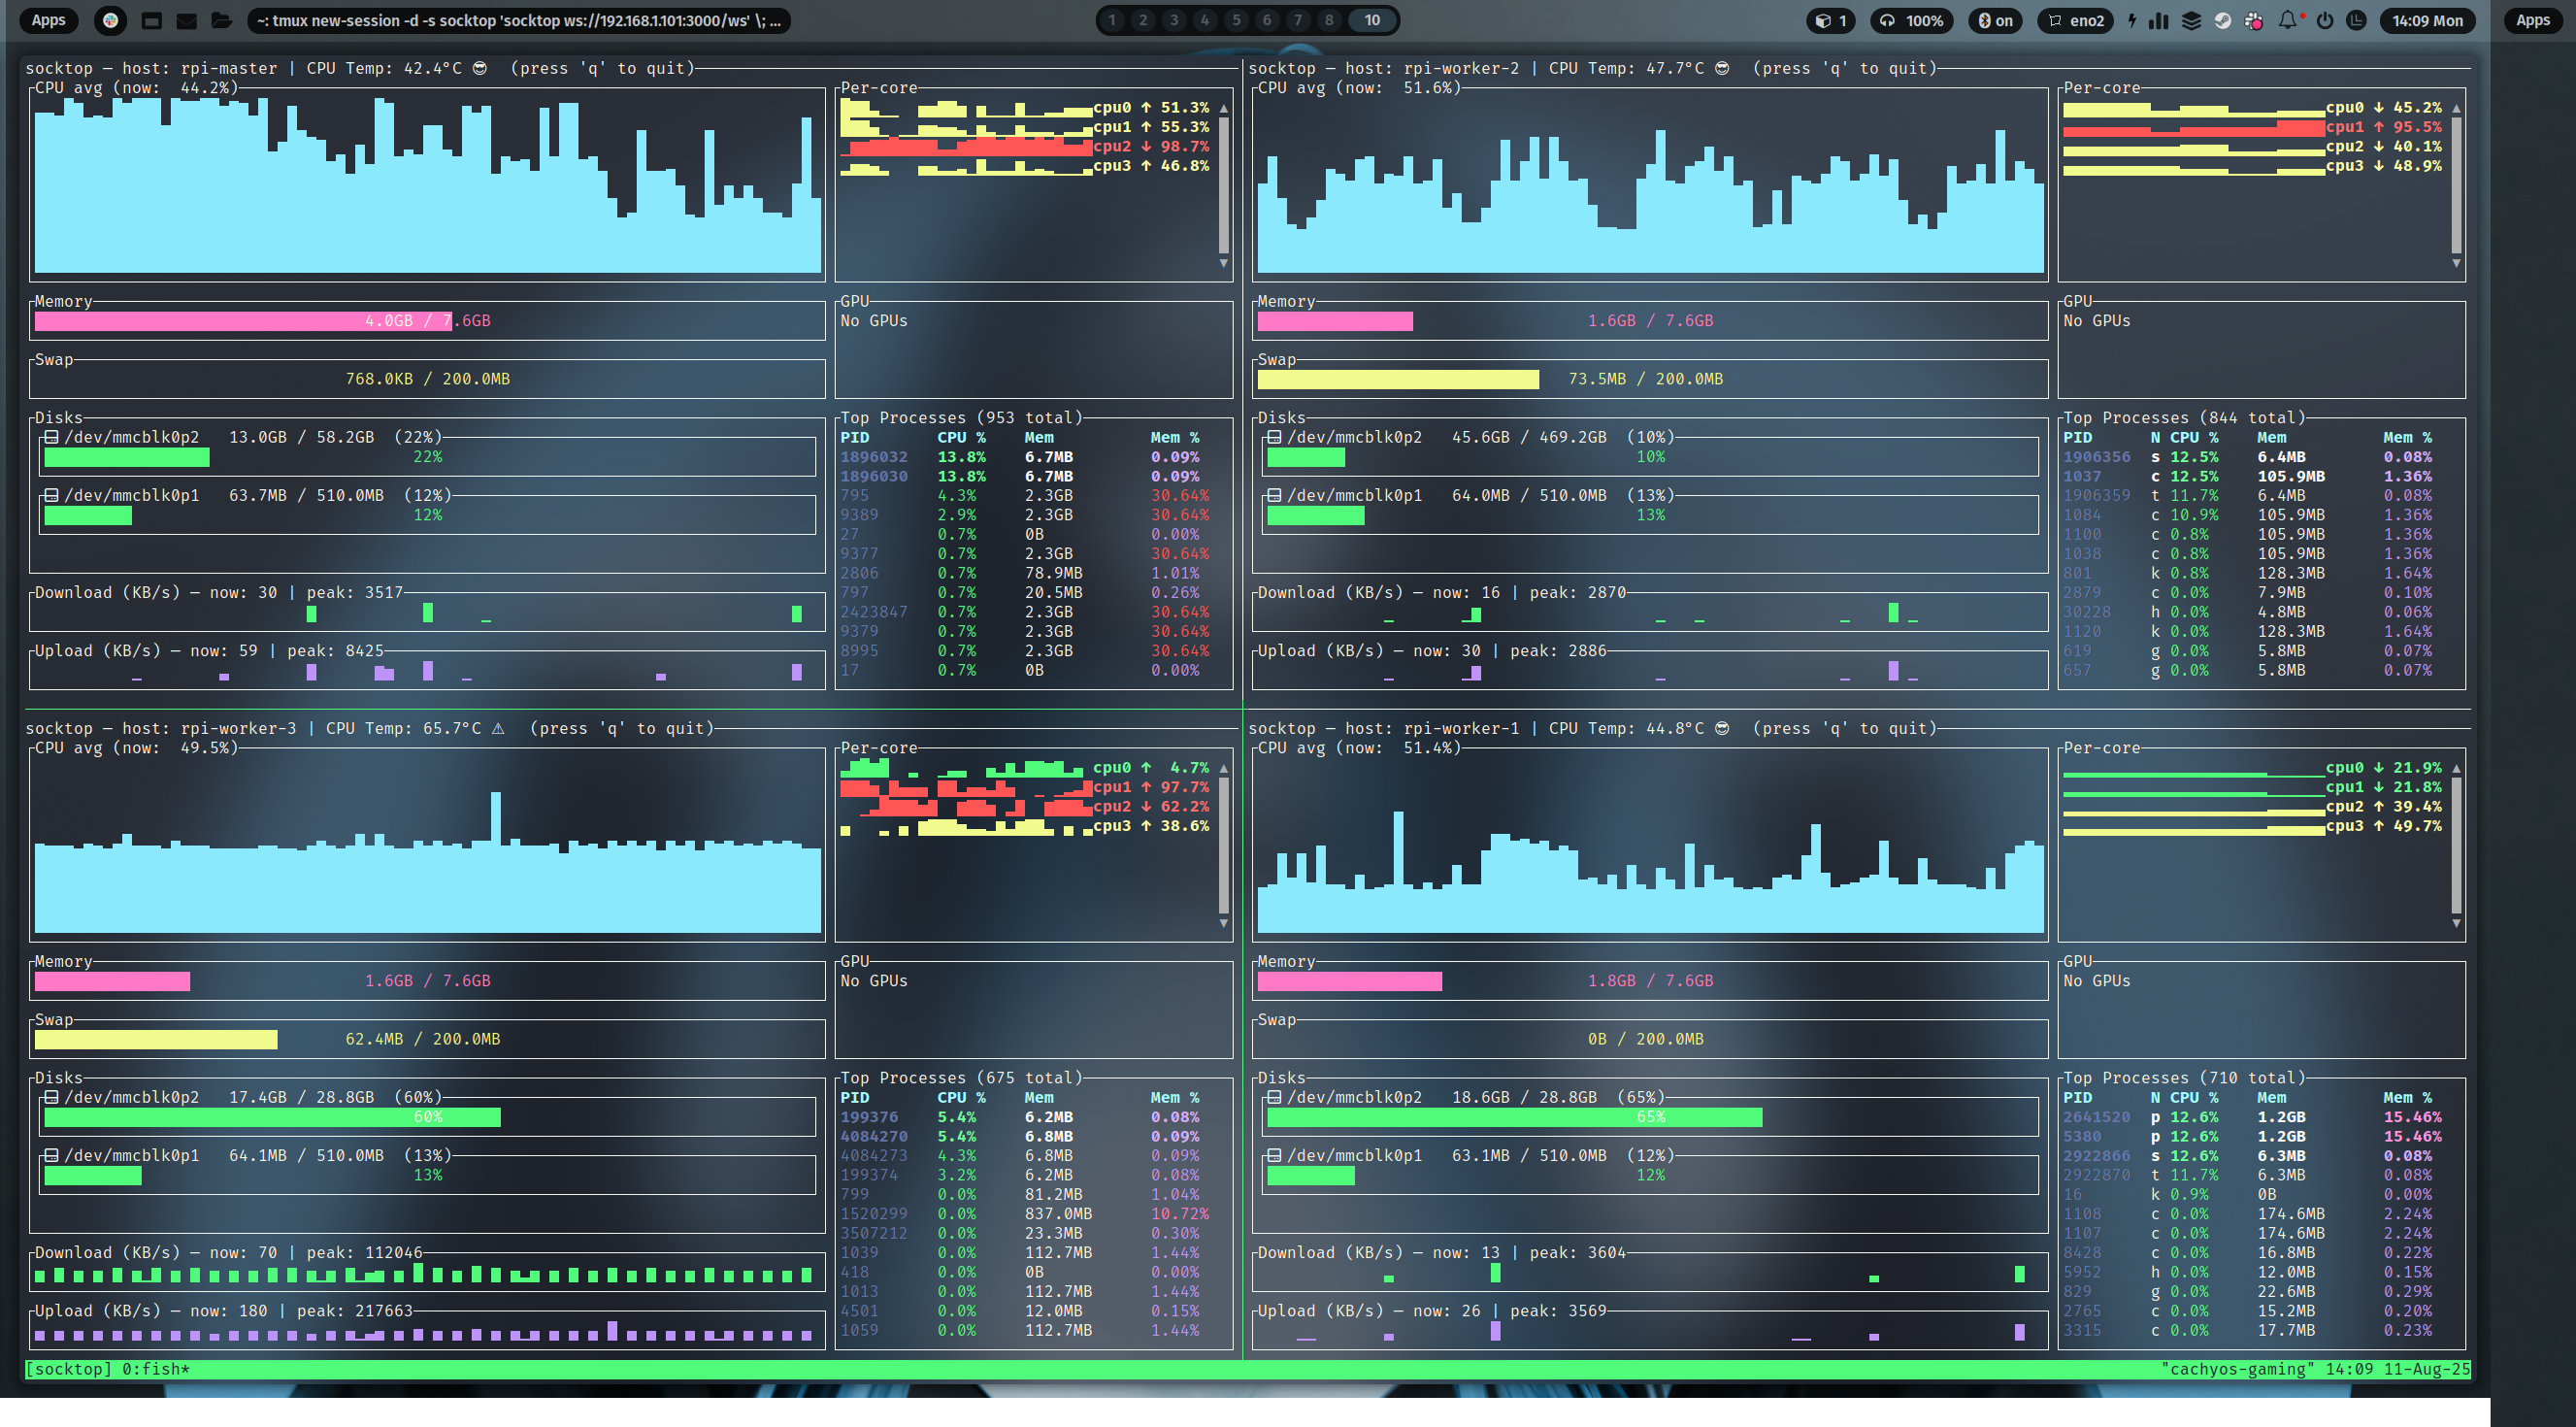Open the Slack launcher icon in top bar
This screenshot has width=2576, height=1427.
[x=111, y=20]
